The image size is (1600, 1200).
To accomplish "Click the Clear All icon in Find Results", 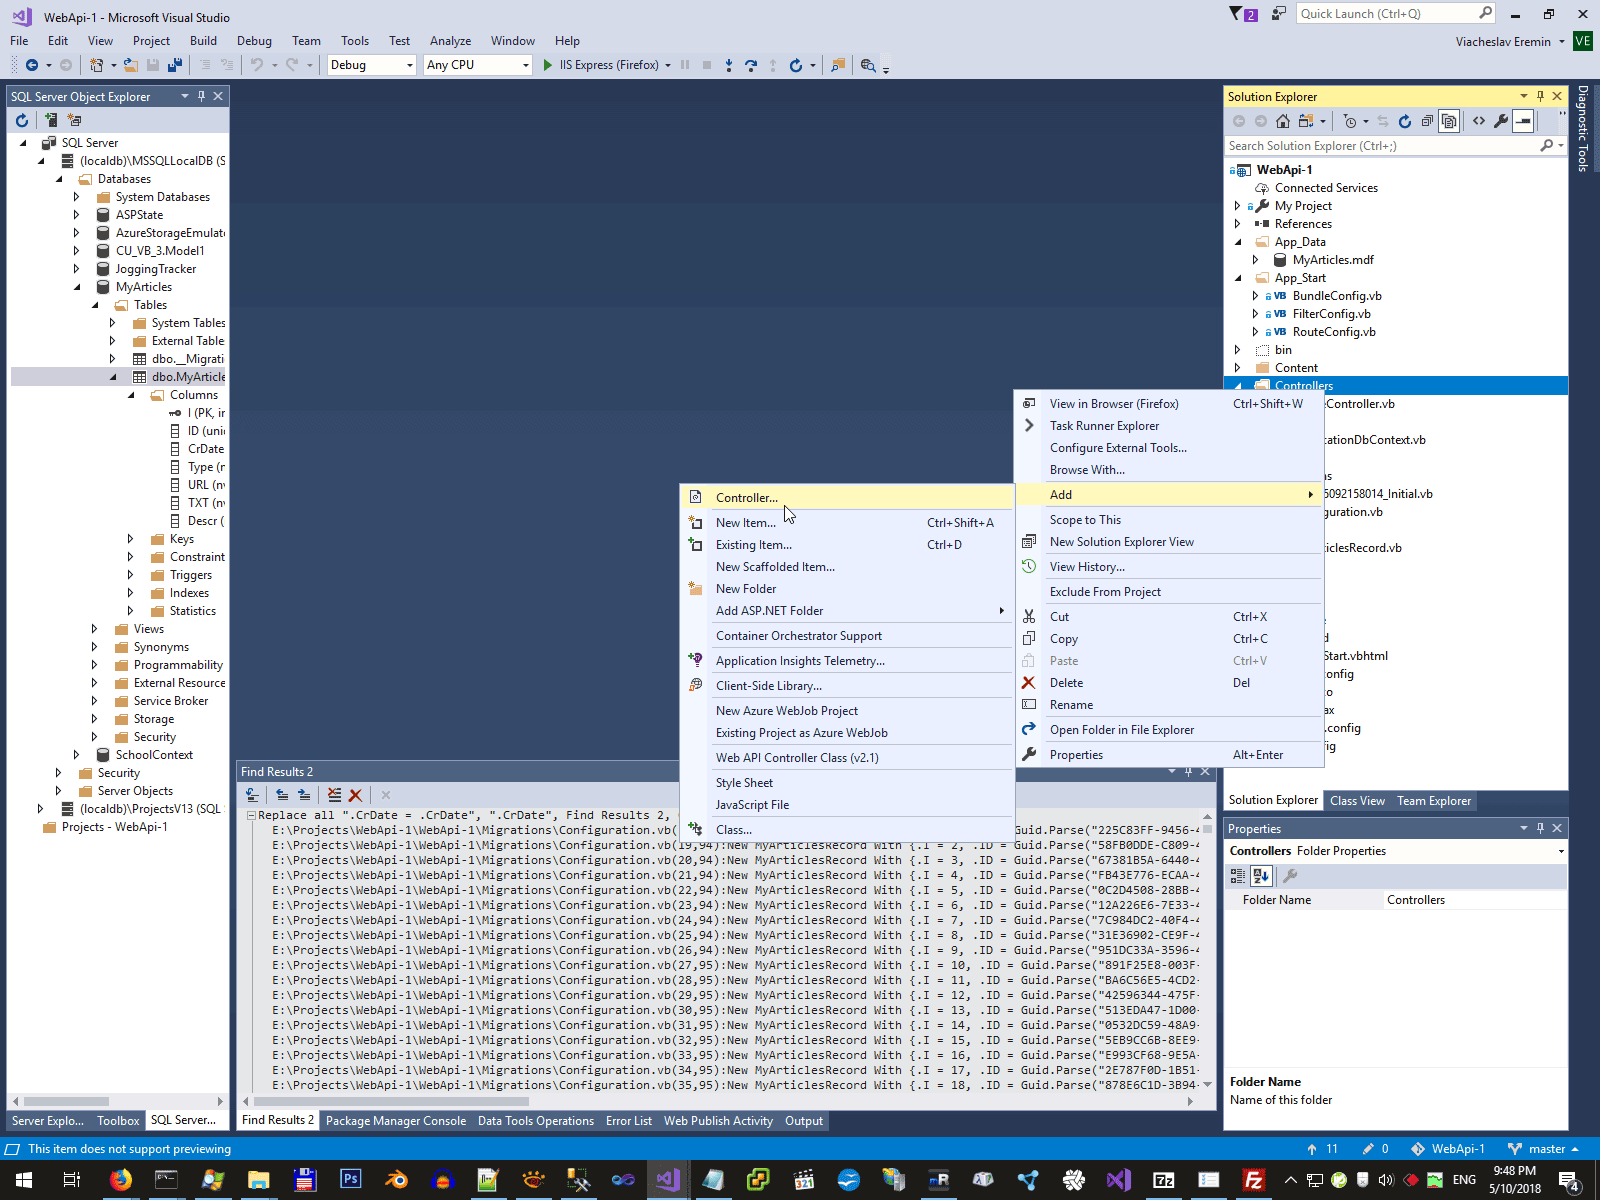I will coord(335,795).
